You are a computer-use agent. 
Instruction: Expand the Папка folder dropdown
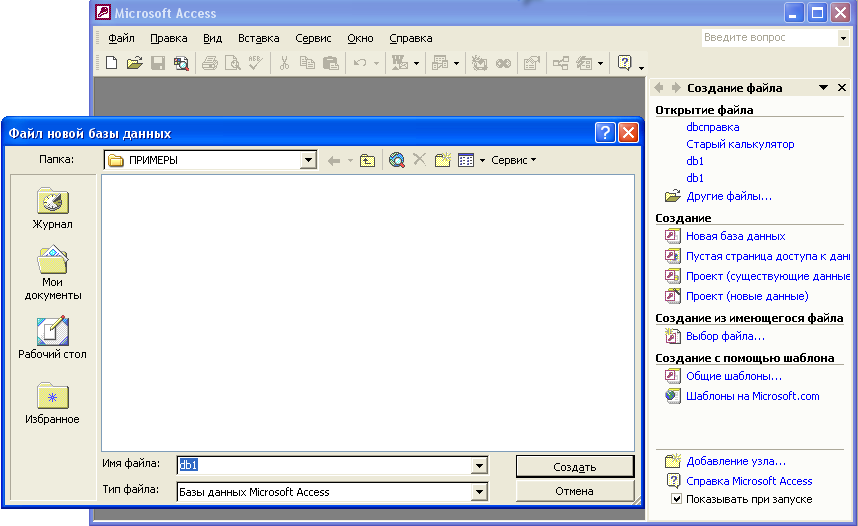pyautogui.click(x=309, y=160)
